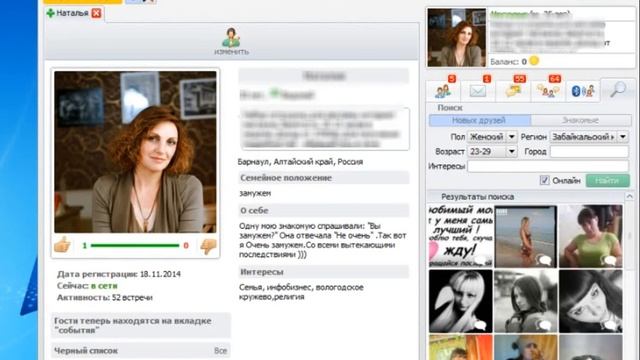Viewport: 640px width, 360px height.
Task: Click the Черный список header
Action: pyautogui.click(x=141, y=351)
